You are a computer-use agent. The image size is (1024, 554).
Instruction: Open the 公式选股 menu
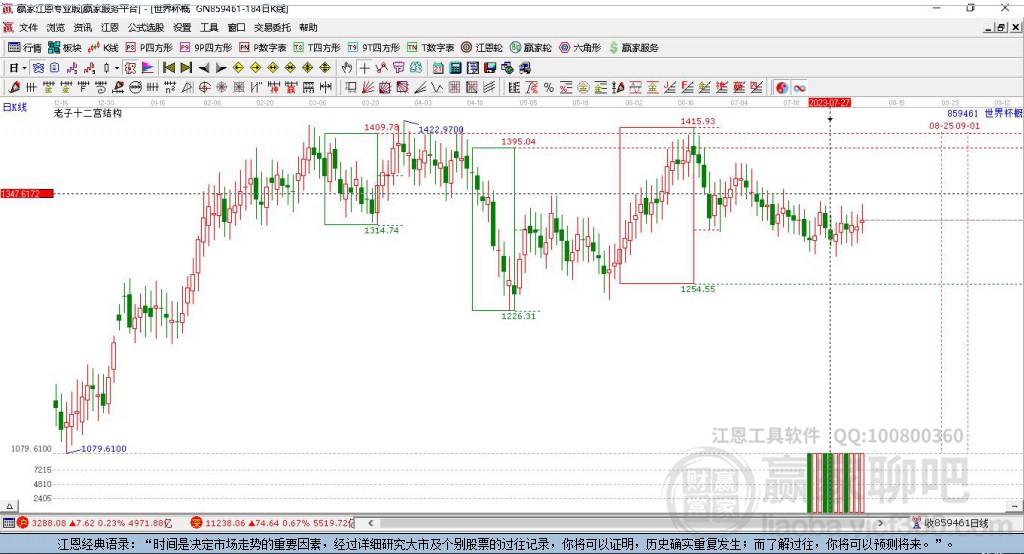pos(146,27)
